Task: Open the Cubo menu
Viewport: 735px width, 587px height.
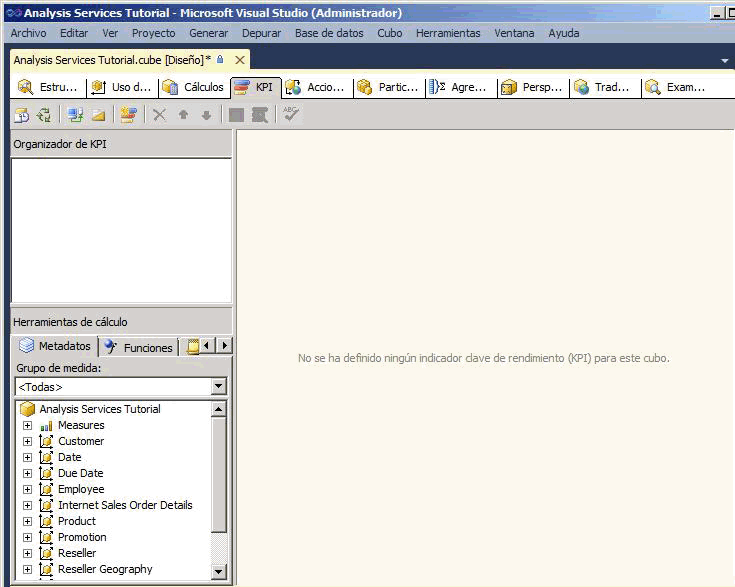Action: (x=389, y=33)
